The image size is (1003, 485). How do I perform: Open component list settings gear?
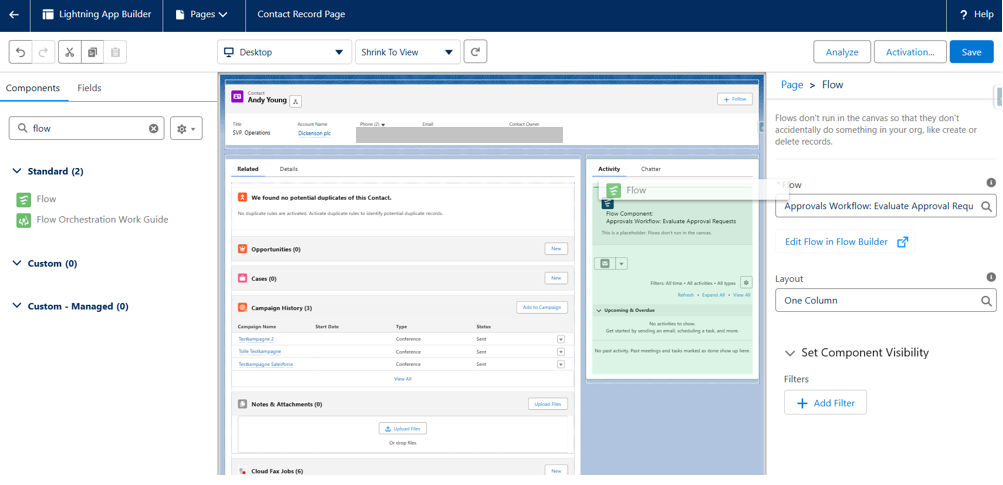[x=186, y=128]
